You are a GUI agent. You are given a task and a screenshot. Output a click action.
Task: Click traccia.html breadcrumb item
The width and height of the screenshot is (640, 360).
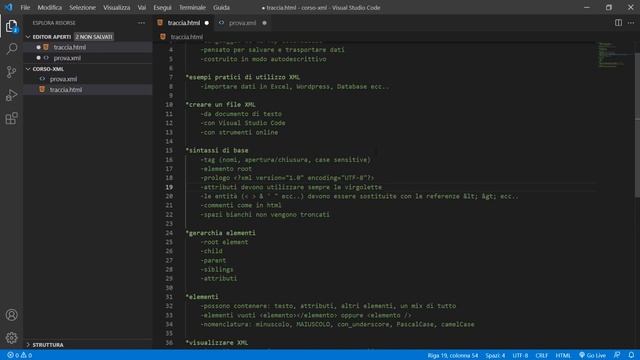point(187,37)
